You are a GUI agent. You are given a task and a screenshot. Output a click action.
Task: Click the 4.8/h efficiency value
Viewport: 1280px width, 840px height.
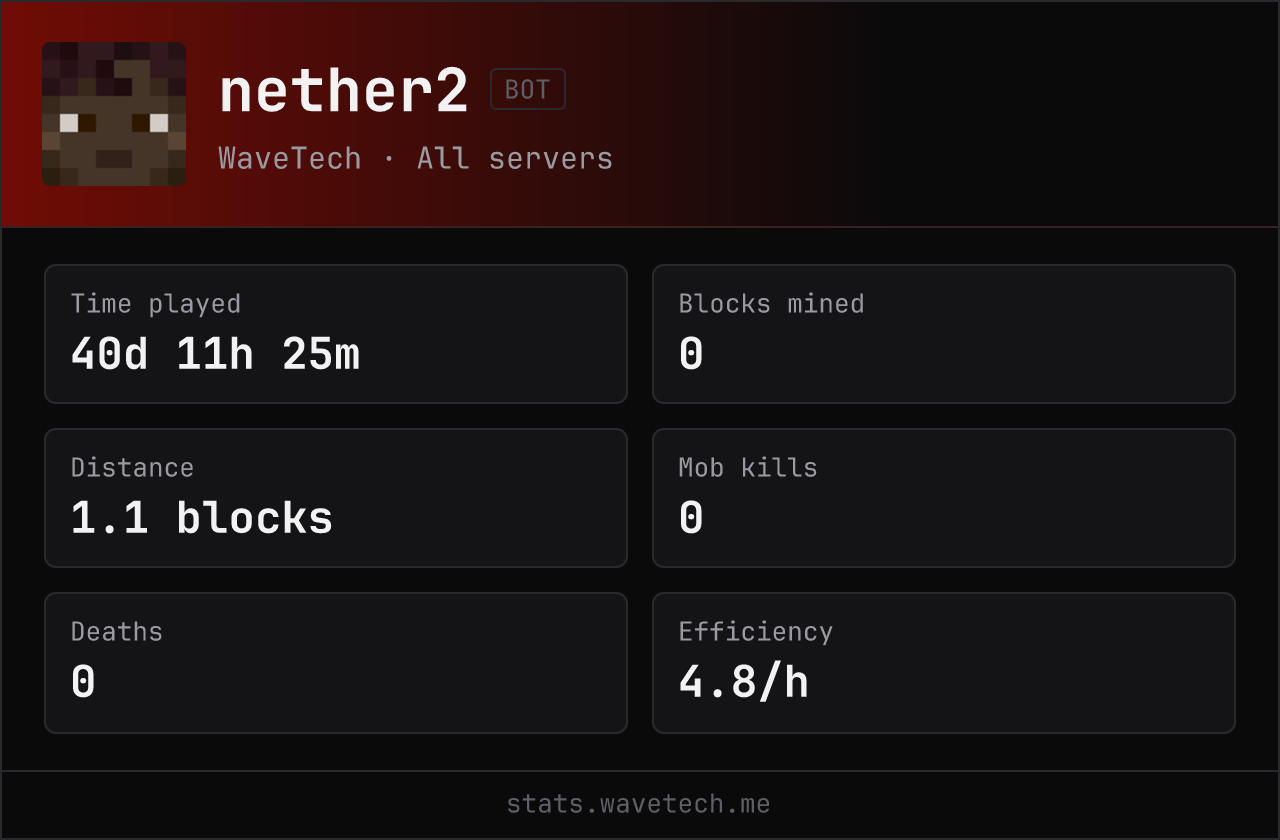click(744, 682)
